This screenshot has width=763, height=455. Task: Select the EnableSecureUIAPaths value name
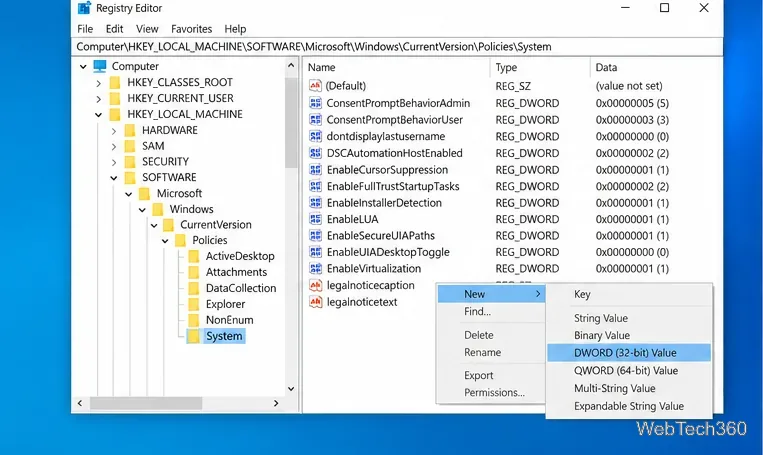(x=381, y=236)
